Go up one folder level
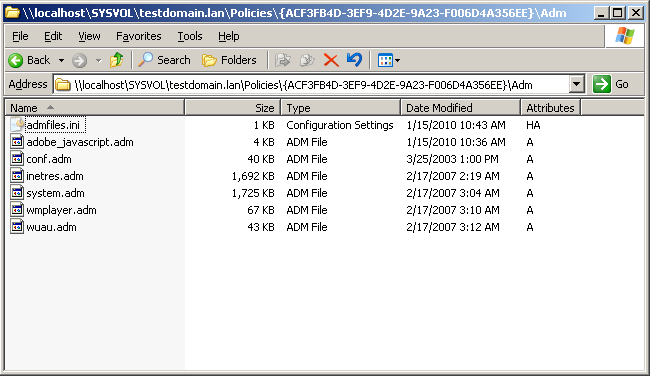 (x=117, y=60)
